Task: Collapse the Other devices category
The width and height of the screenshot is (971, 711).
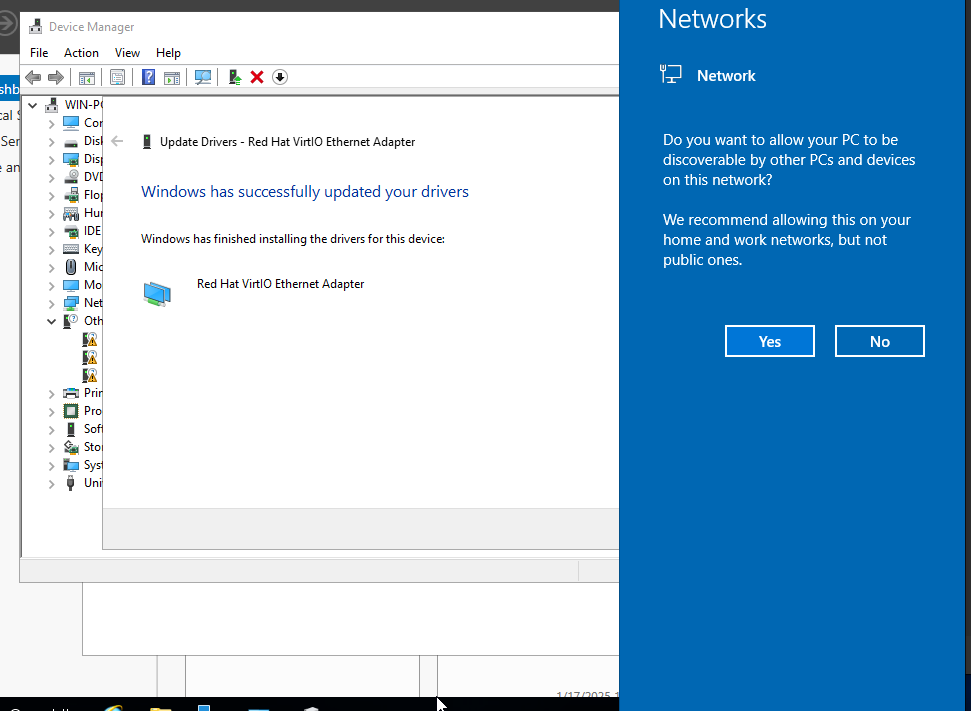Action: [51, 321]
